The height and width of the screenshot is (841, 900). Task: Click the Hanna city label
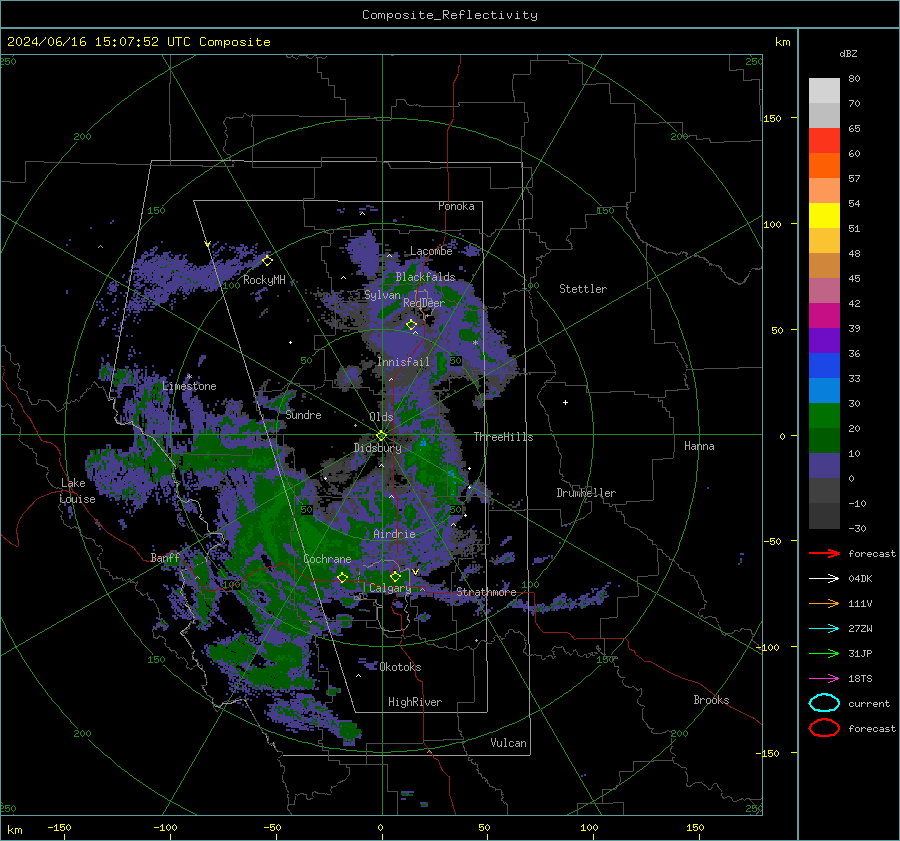tap(699, 446)
